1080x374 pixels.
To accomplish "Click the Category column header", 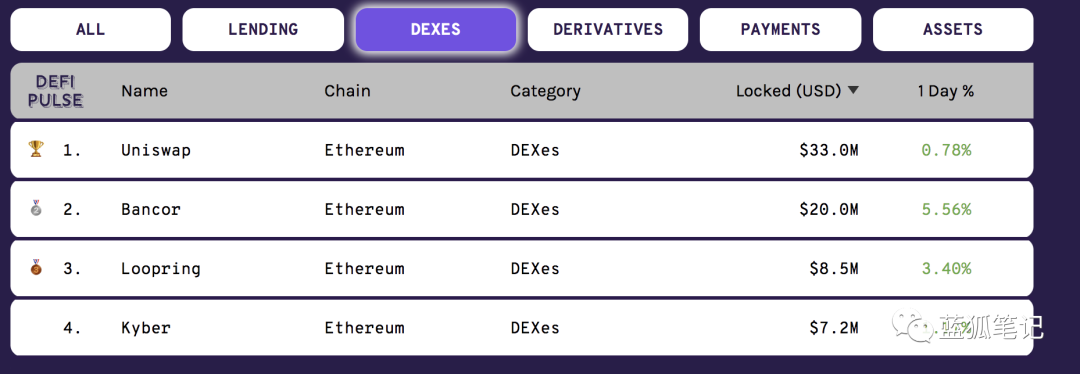I will click(545, 91).
